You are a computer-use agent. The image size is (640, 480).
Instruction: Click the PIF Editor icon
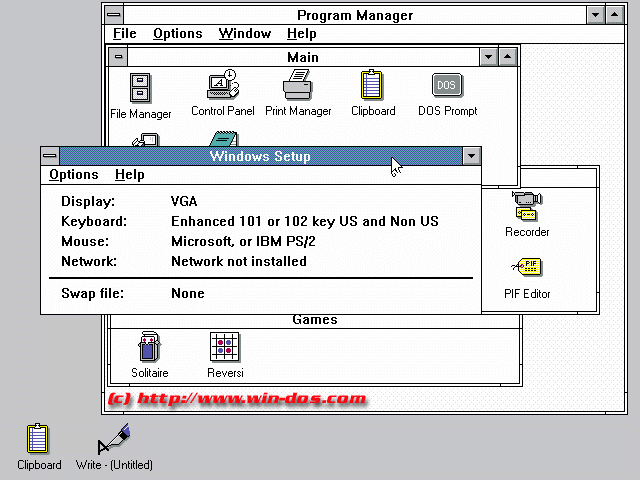(x=526, y=269)
